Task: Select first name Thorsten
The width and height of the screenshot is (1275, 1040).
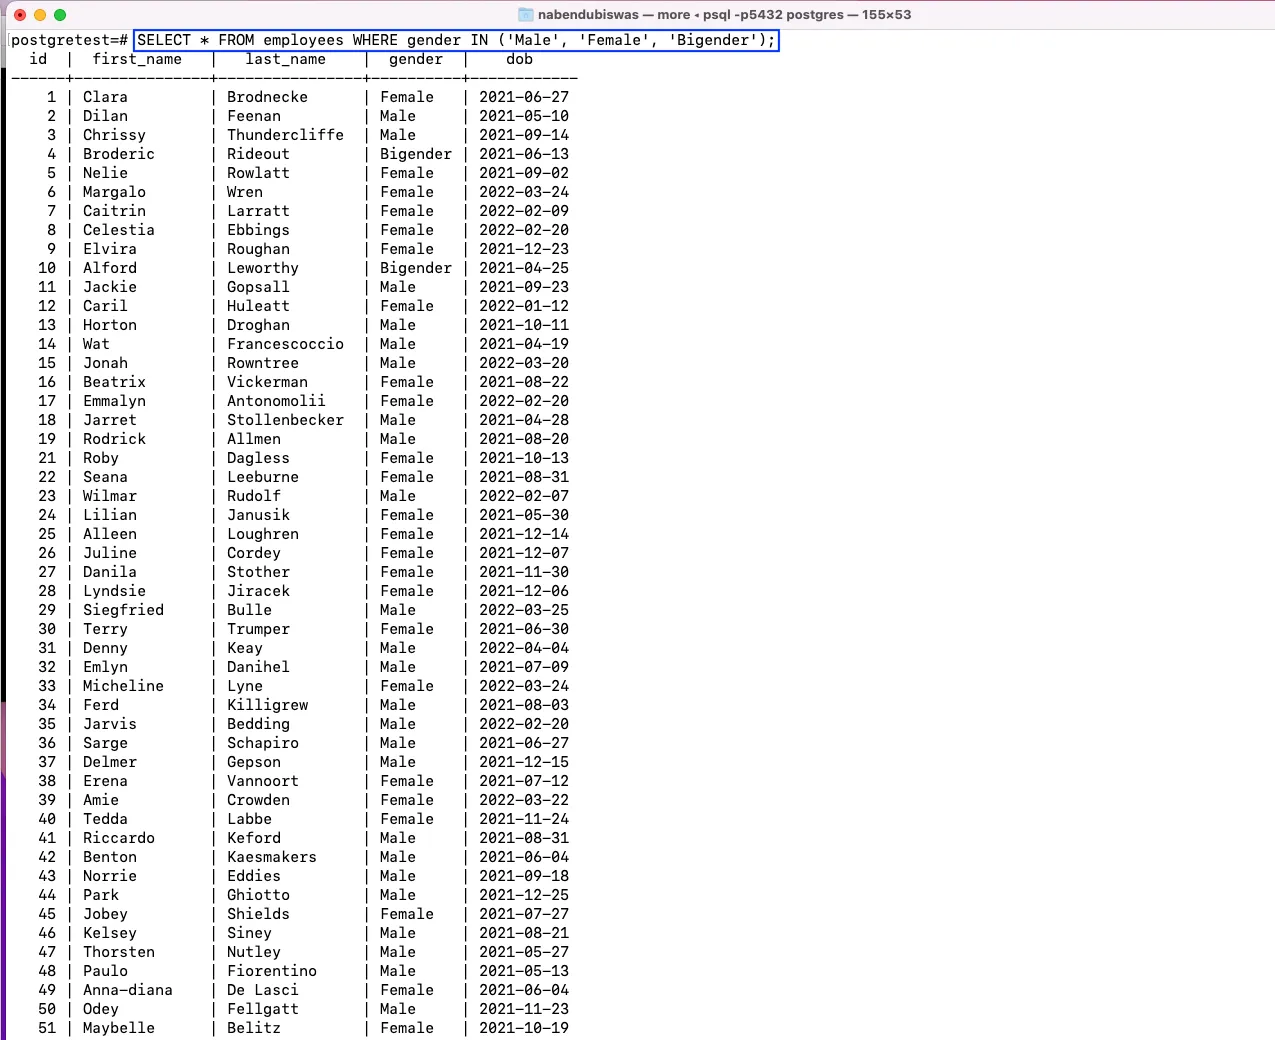Action: [x=119, y=952]
